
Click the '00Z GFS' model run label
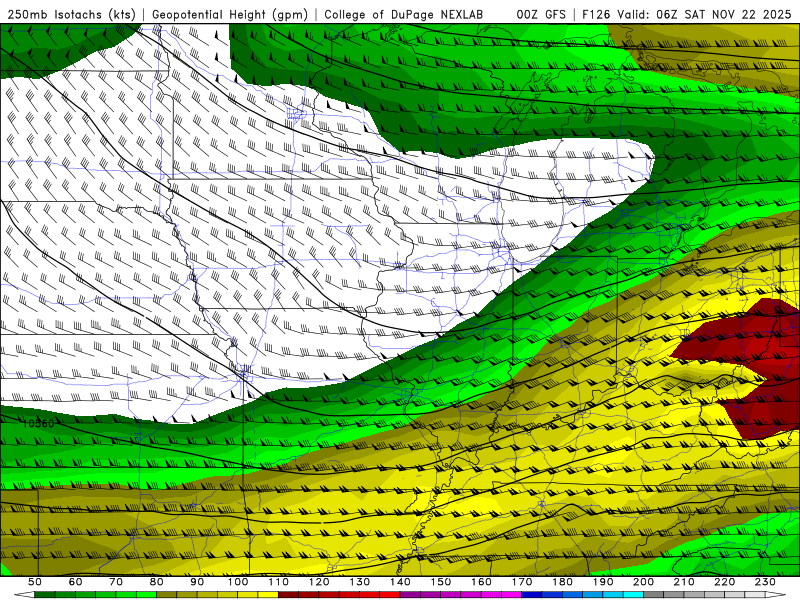tap(541, 15)
